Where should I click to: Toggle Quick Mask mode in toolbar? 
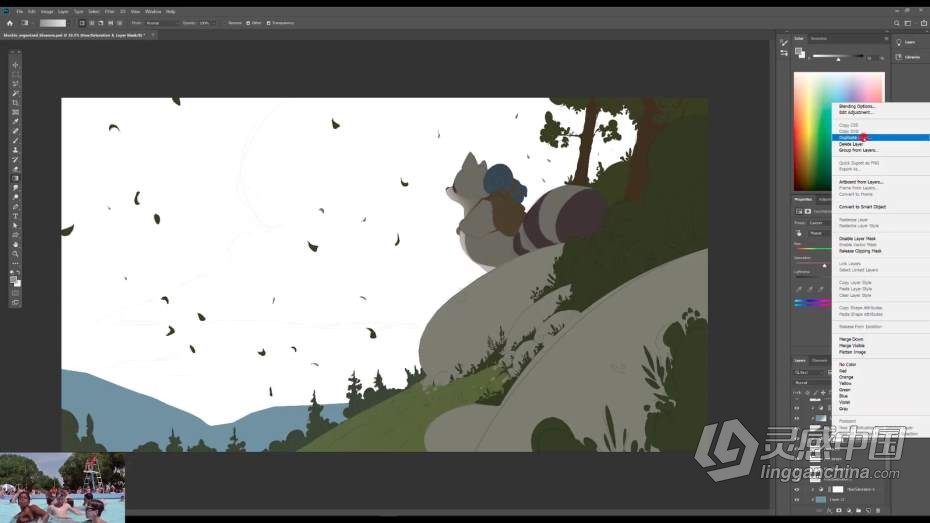(15, 293)
